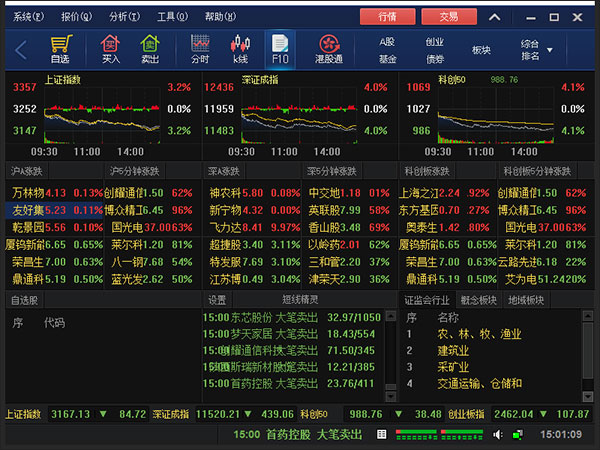Click the back arrow in toolbar
The width and height of the screenshot is (600, 450).
click(20, 49)
